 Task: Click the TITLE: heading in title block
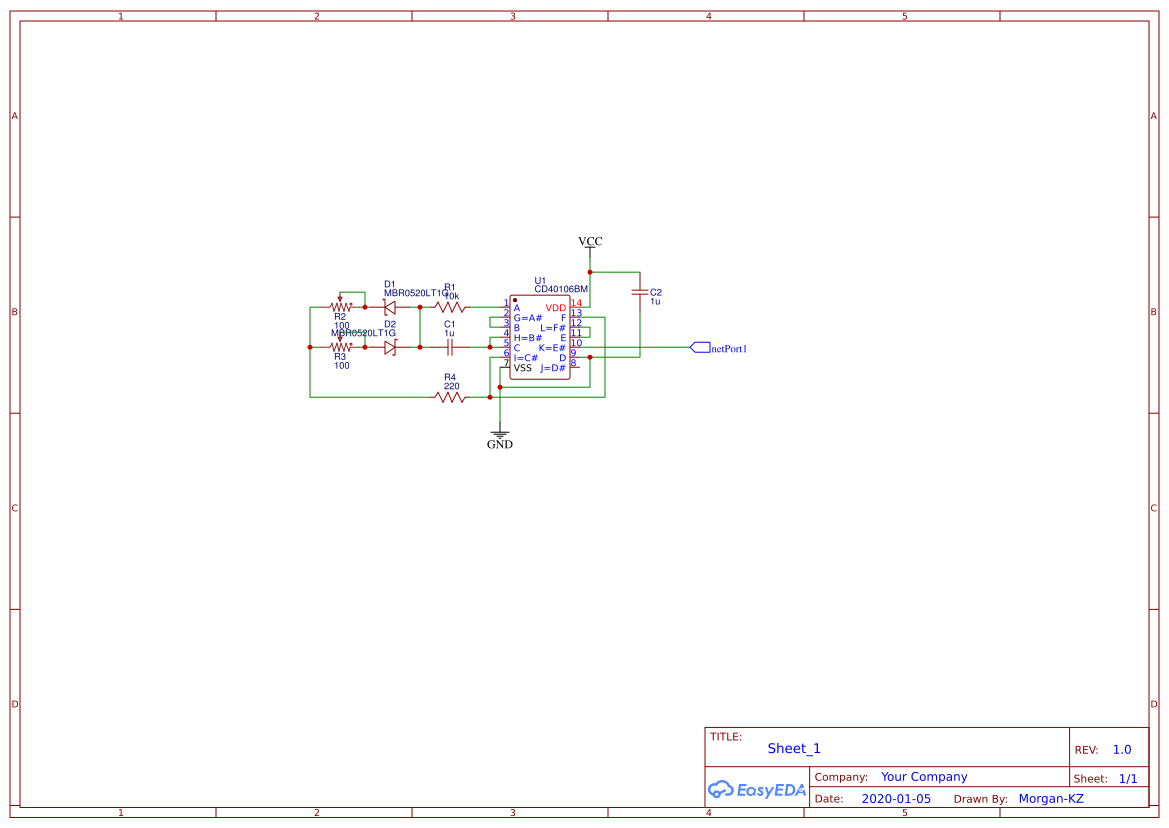[725, 737]
